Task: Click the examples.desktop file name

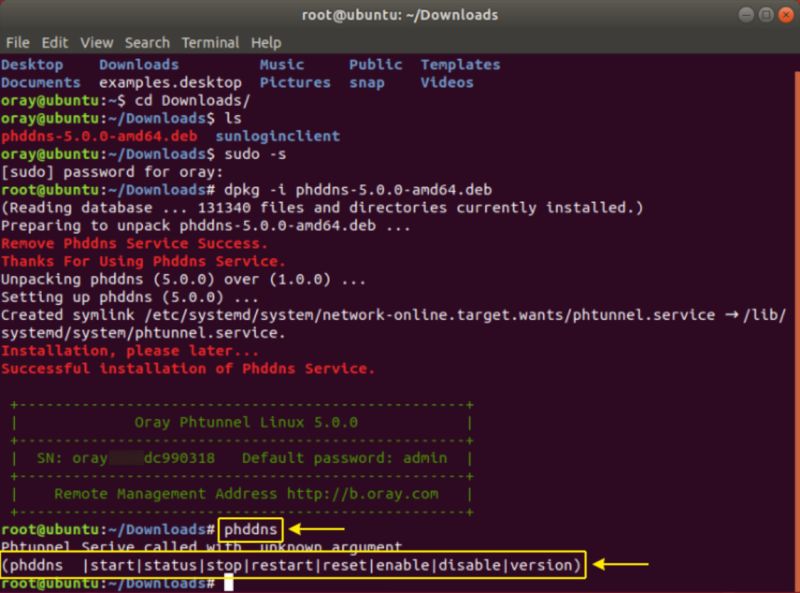Action: pos(170,83)
